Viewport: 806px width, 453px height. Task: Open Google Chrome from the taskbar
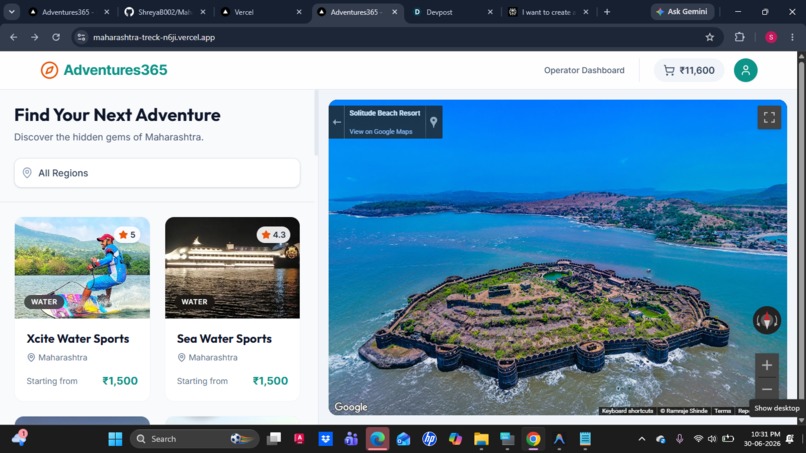pyautogui.click(x=533, y=439)
